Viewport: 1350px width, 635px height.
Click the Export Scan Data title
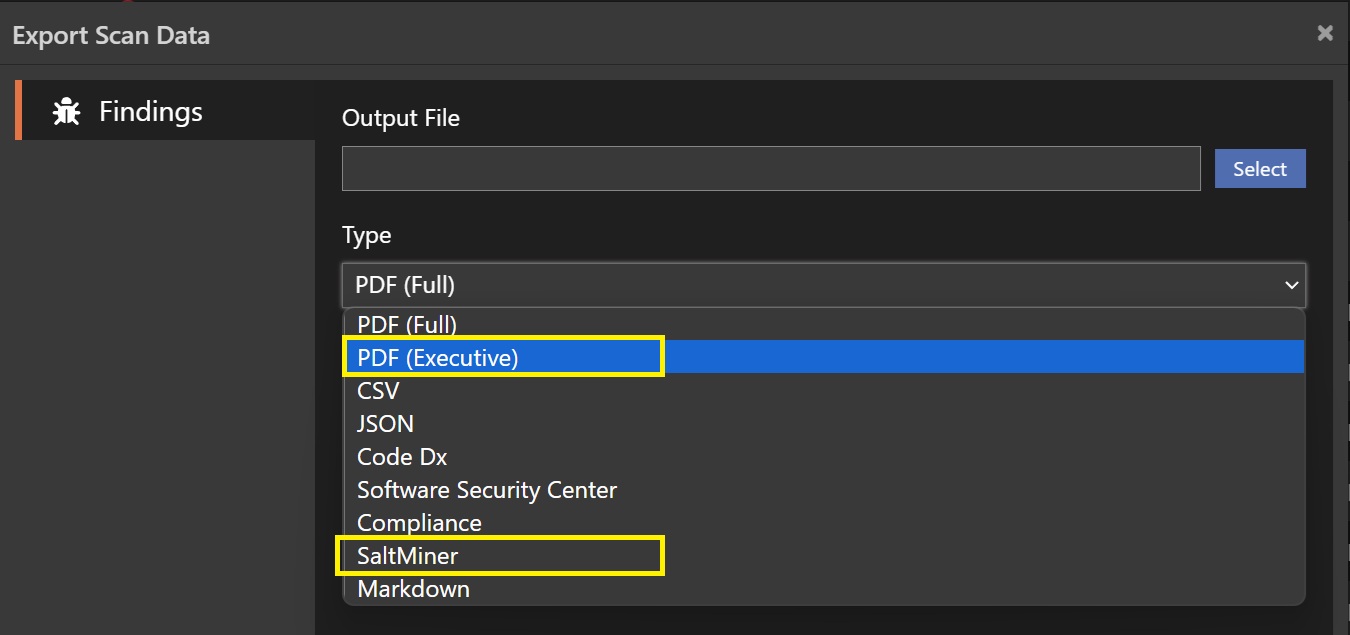click(x=111, y=36)
